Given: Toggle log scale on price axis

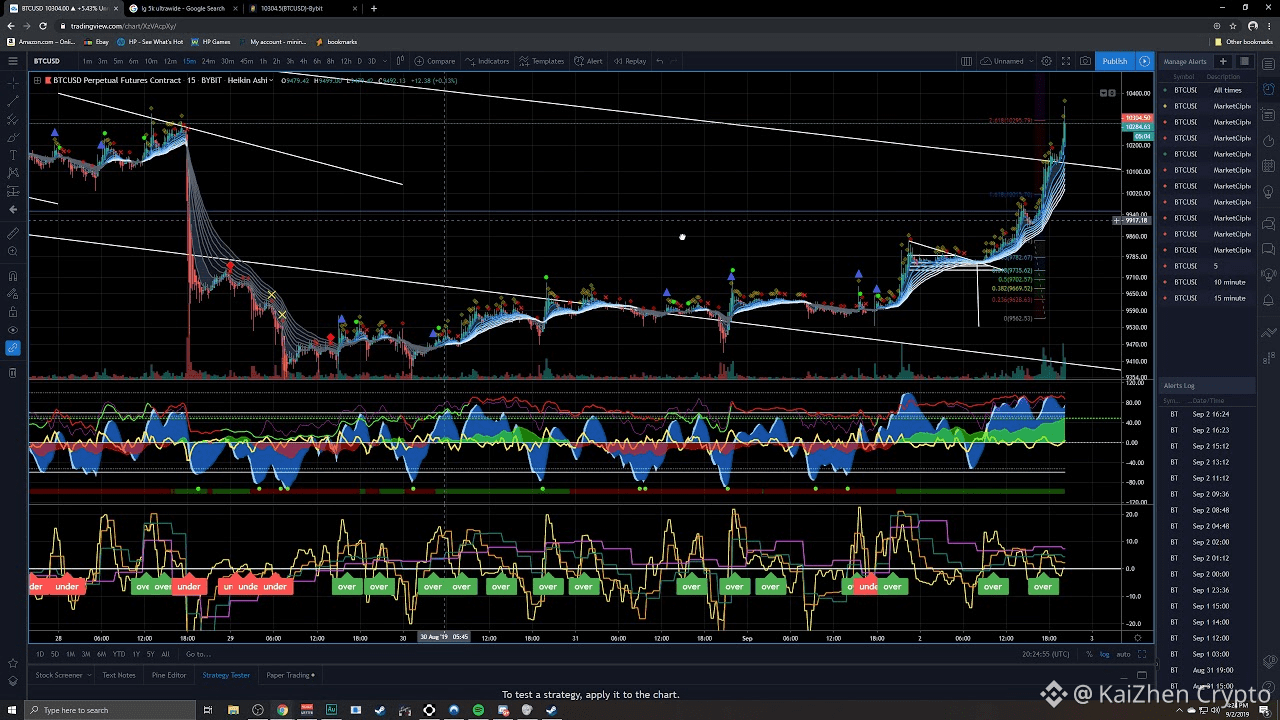Looking at the screenshot, I should tap(1104, 654).
